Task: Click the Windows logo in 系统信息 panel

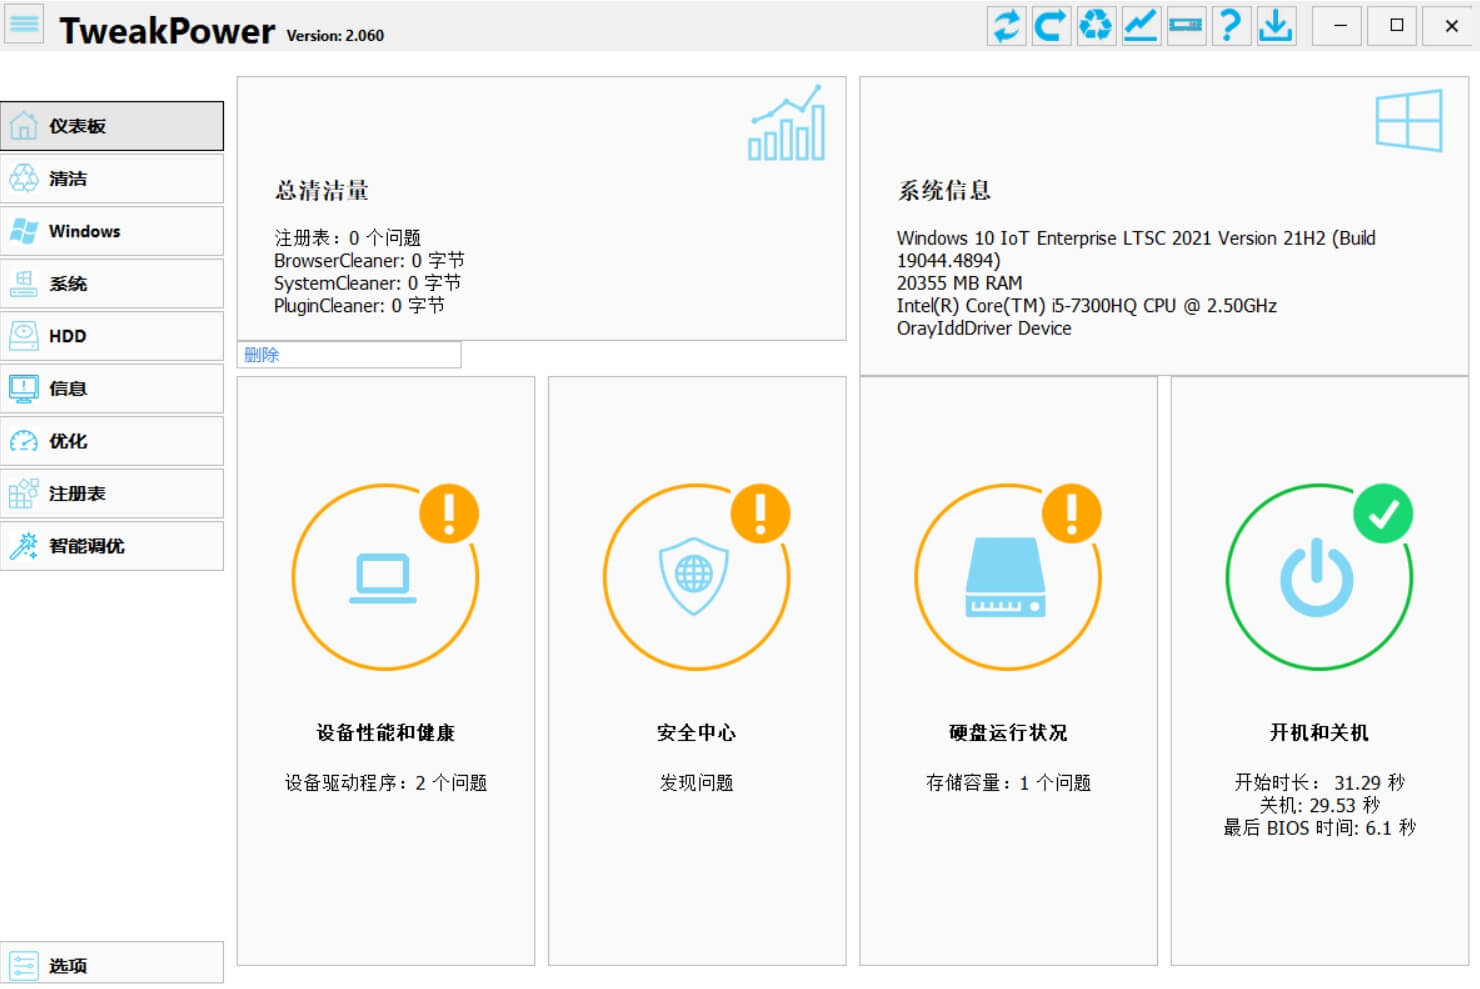Action: pos(1409,120)
